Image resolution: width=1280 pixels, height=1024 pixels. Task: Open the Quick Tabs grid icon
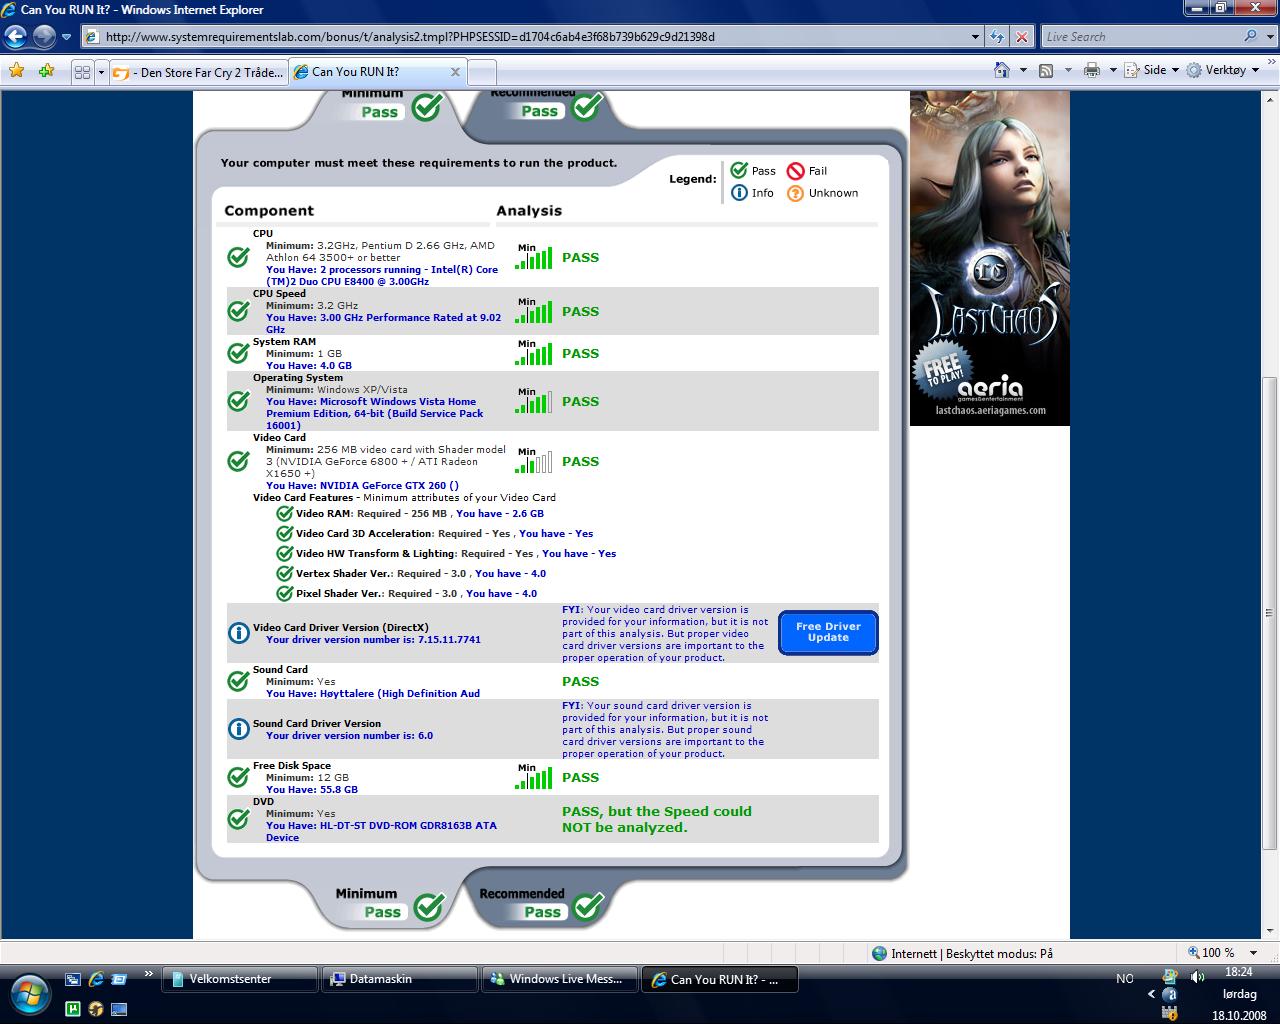(x=83, y=72)
